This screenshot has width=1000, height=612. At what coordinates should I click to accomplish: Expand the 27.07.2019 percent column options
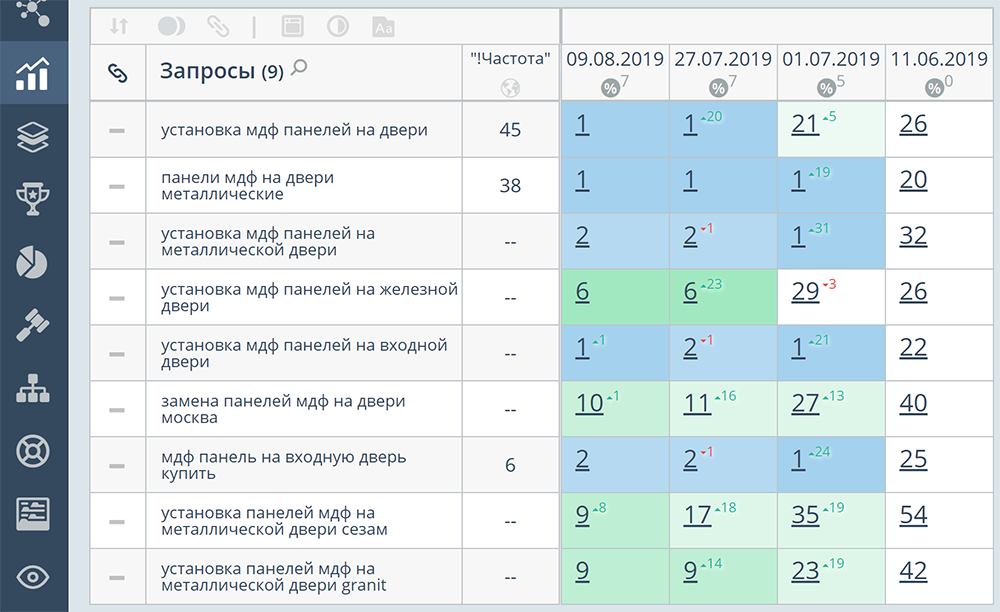pos(716,87)
